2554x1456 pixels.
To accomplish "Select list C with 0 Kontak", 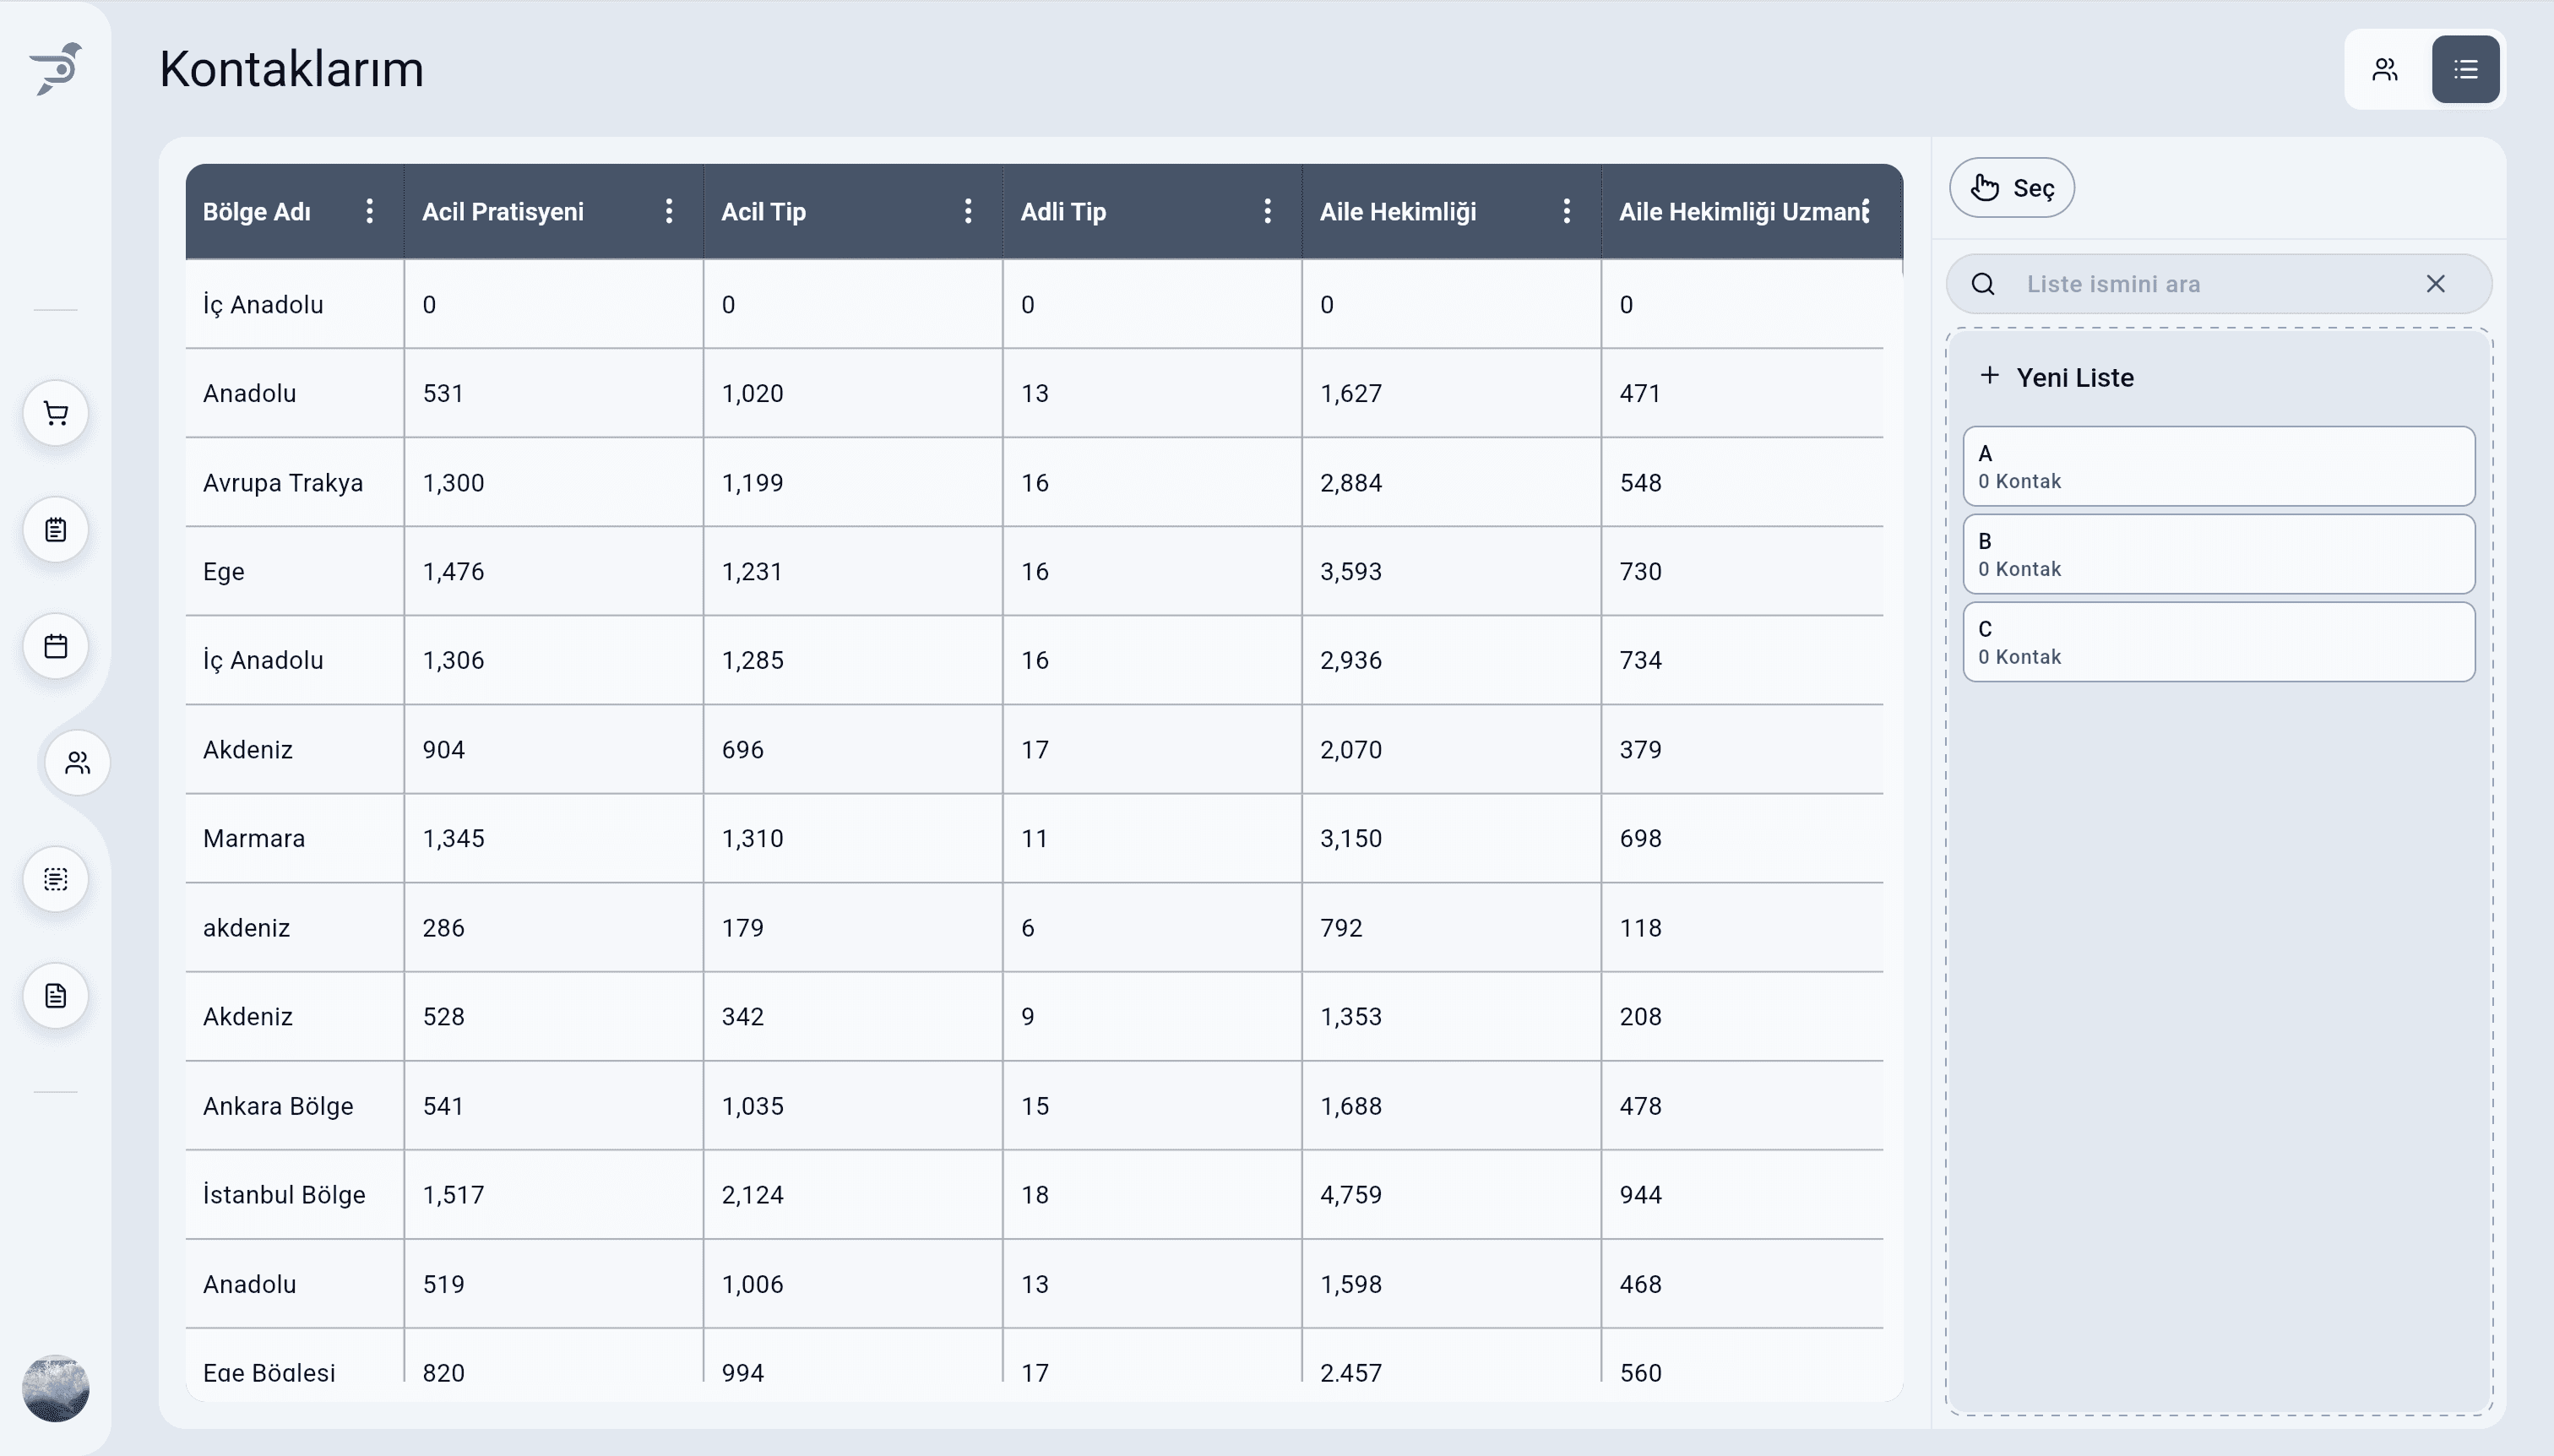I will tap(2218, 642).
